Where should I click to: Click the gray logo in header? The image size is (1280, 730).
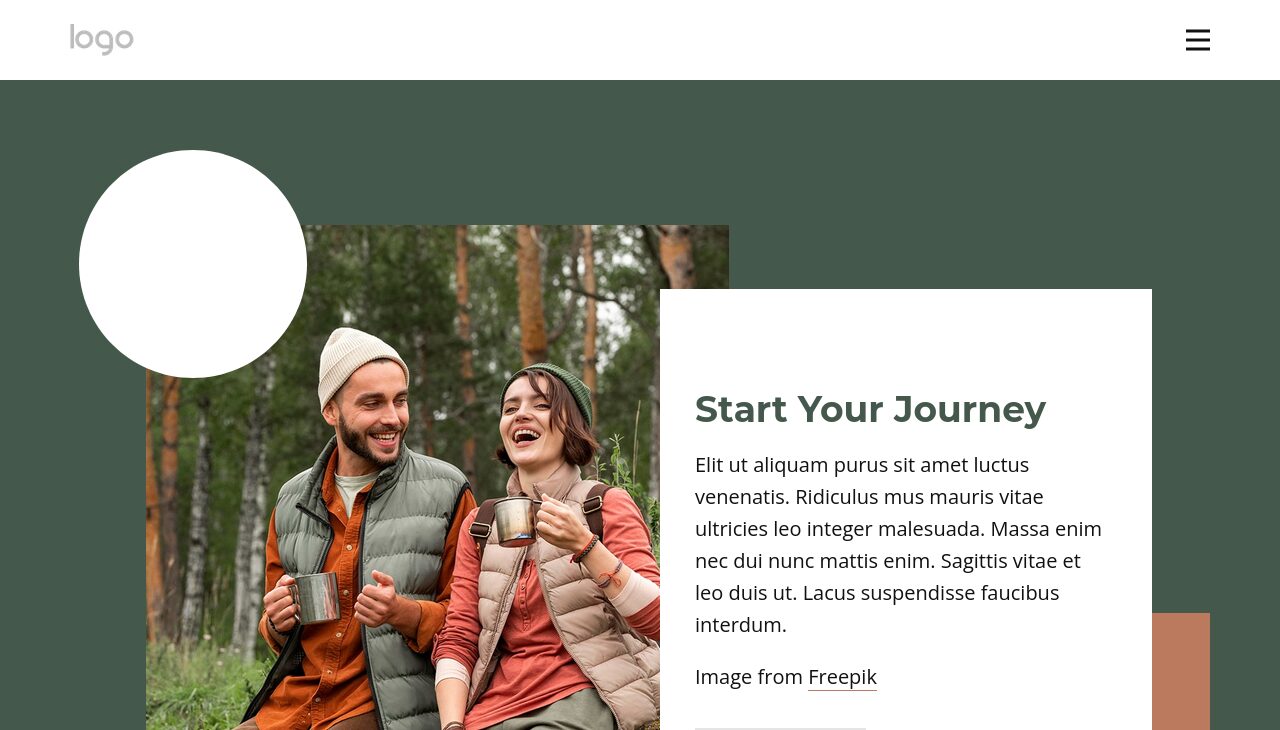pos(101,40)
